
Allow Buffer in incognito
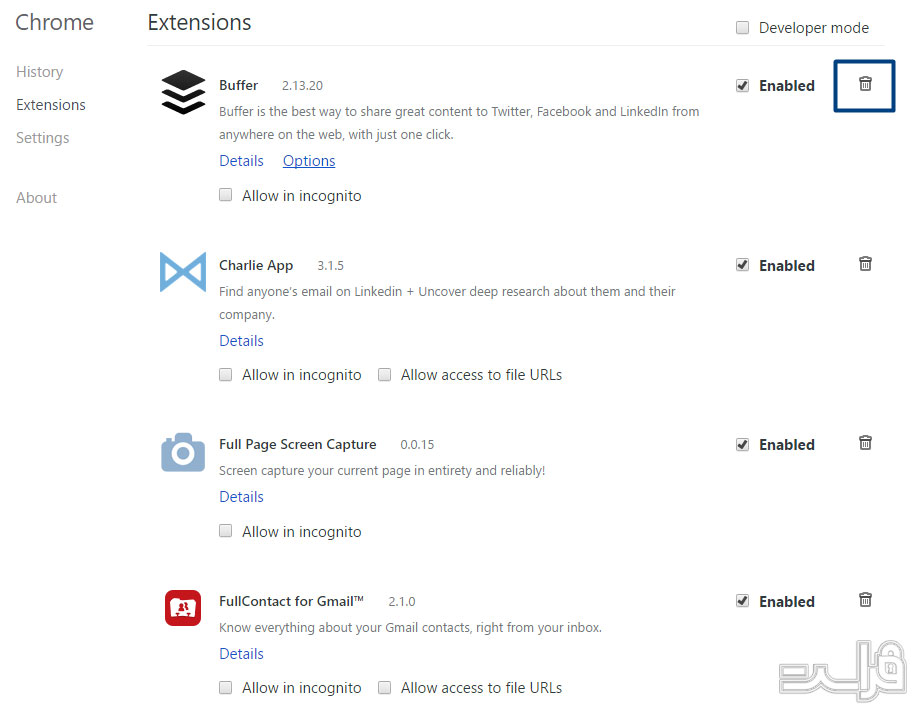coord(226,195)
